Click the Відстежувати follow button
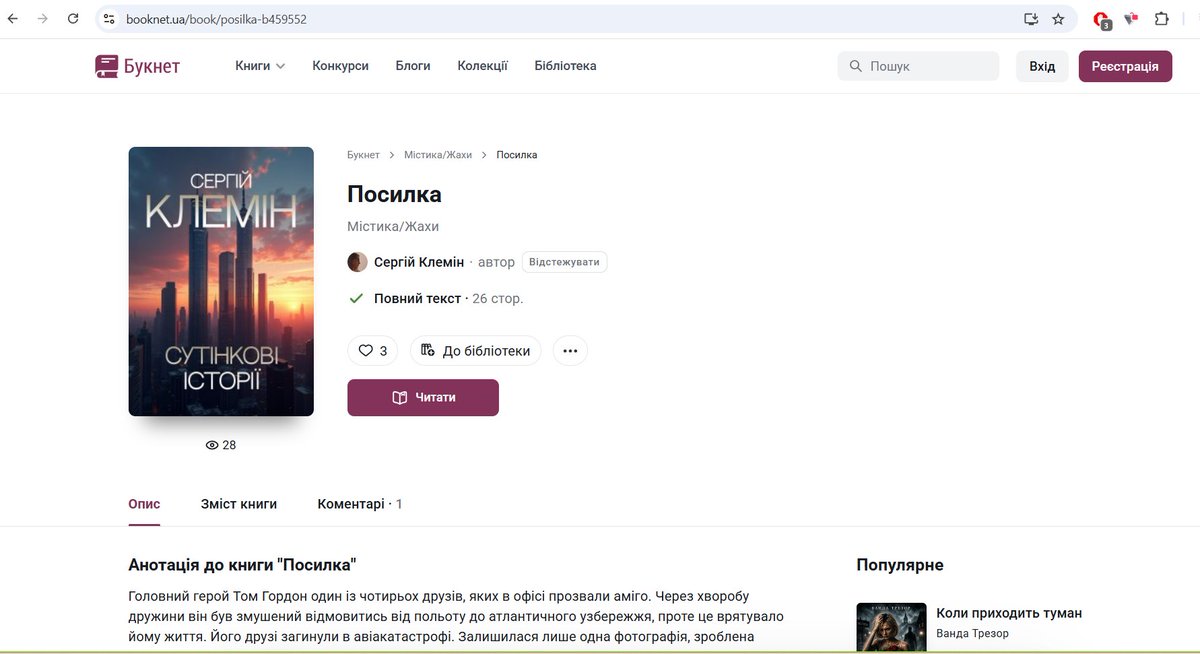The image size is (1200, 654). click(564, 262)
